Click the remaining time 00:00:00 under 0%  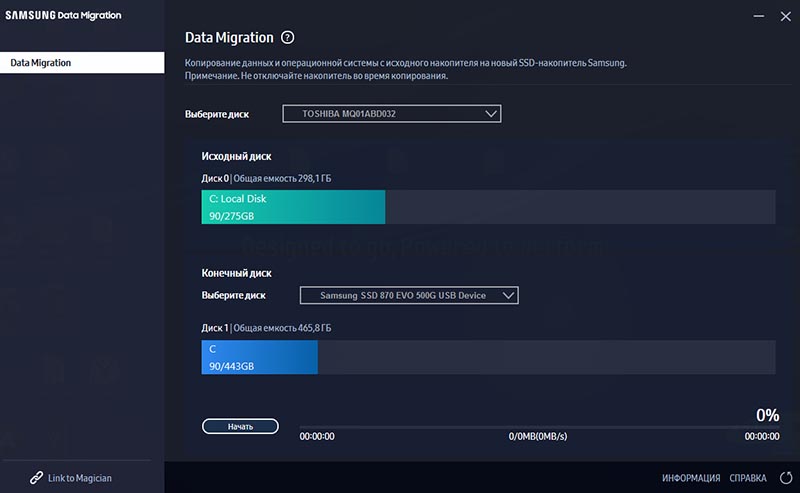(762, 436)
